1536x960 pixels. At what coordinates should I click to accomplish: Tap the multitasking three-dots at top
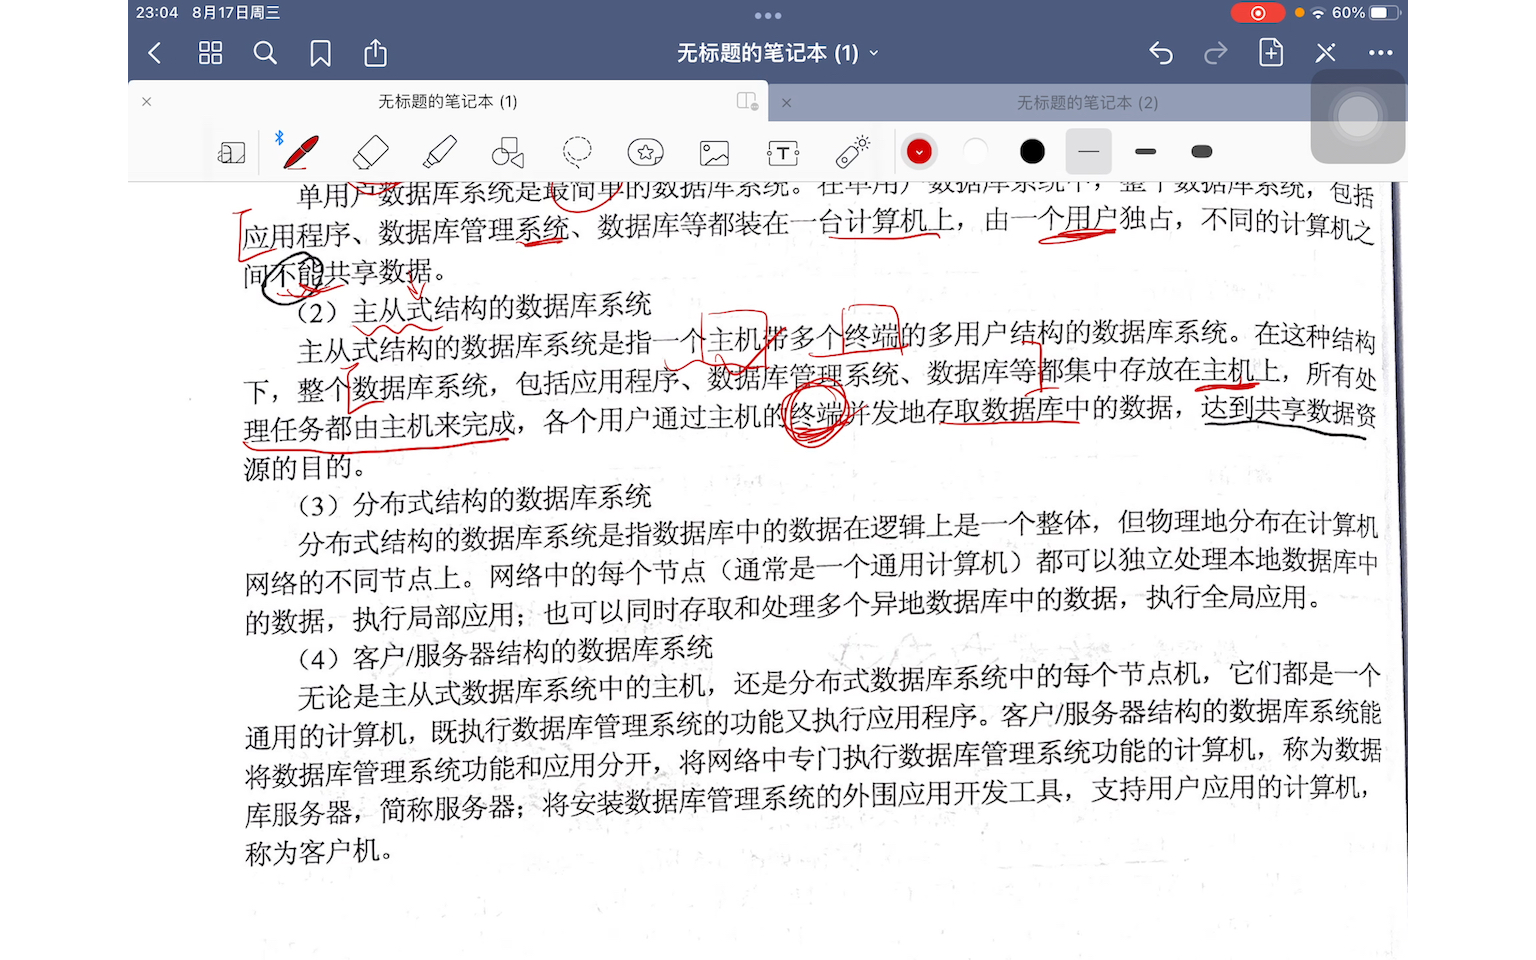click(x=768, y=16)
